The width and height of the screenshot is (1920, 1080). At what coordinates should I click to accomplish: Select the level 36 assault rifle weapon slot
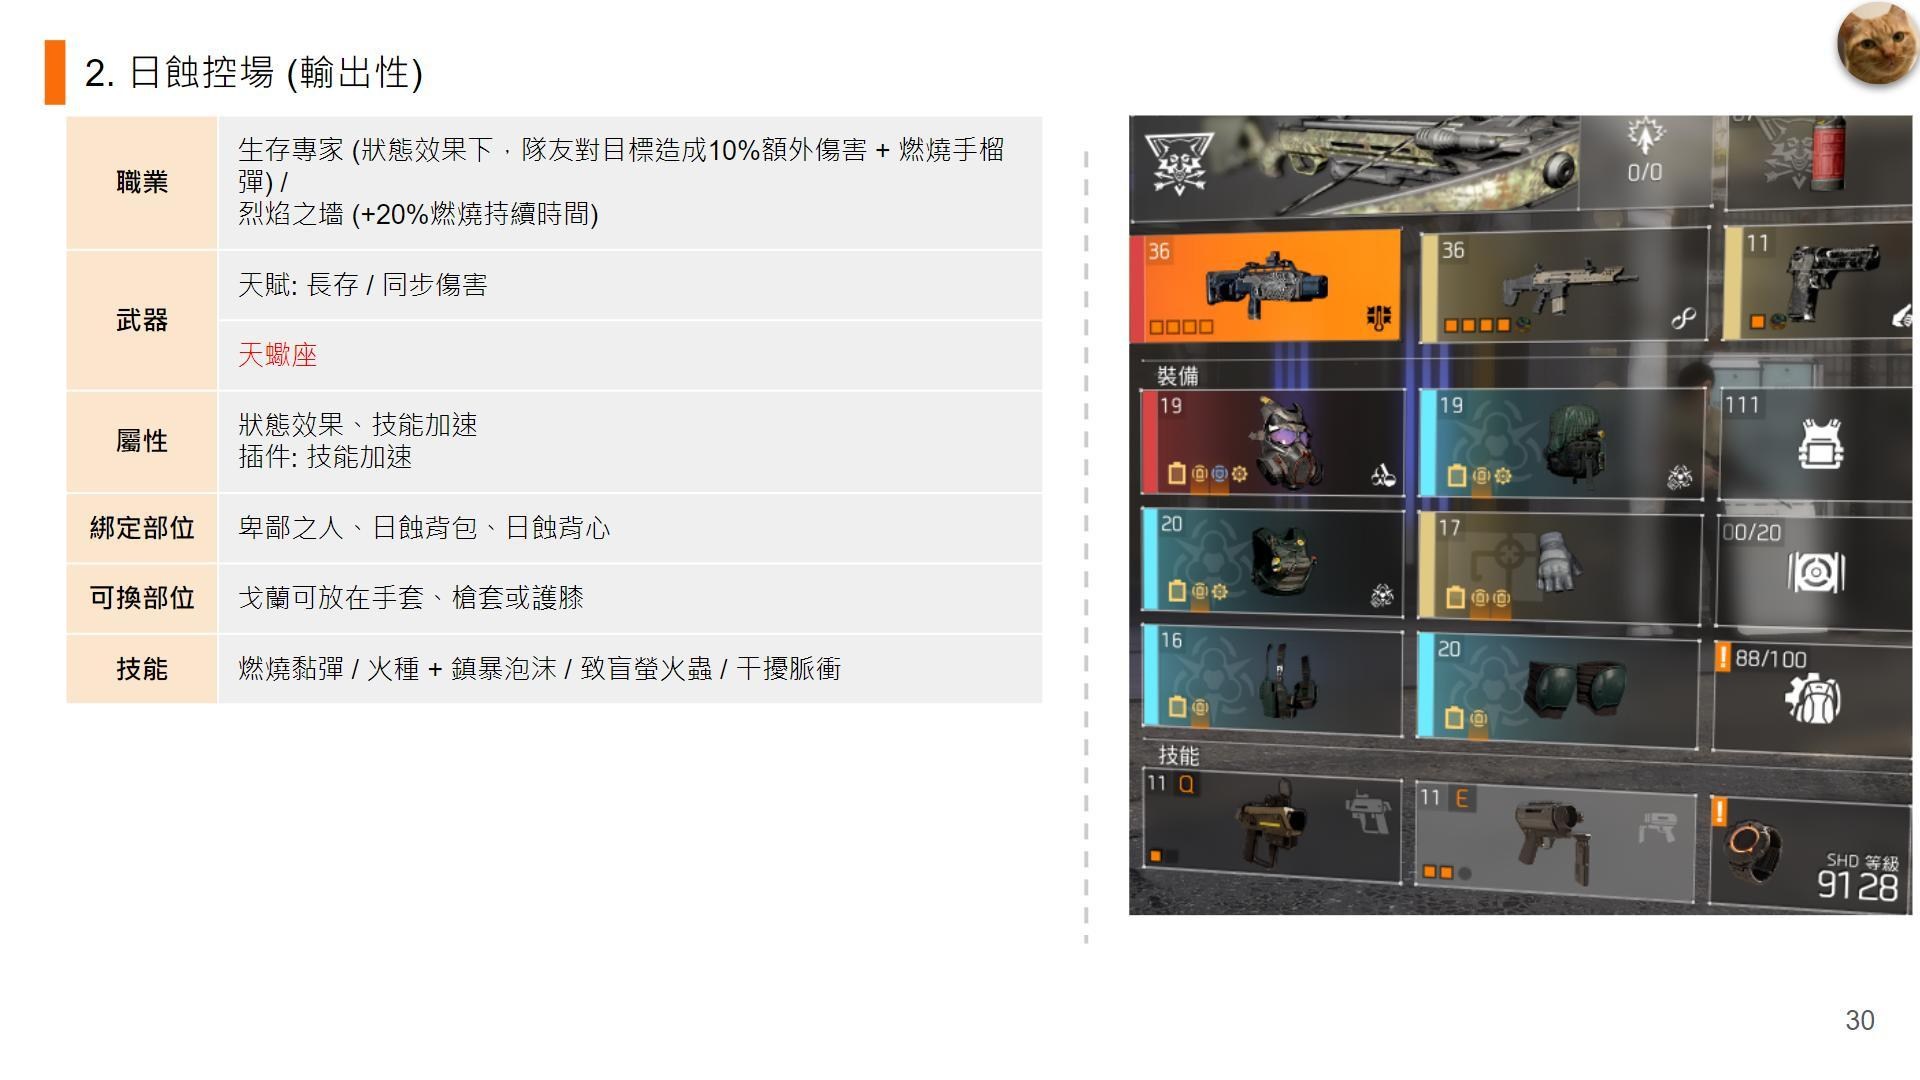pos(1564,287)
